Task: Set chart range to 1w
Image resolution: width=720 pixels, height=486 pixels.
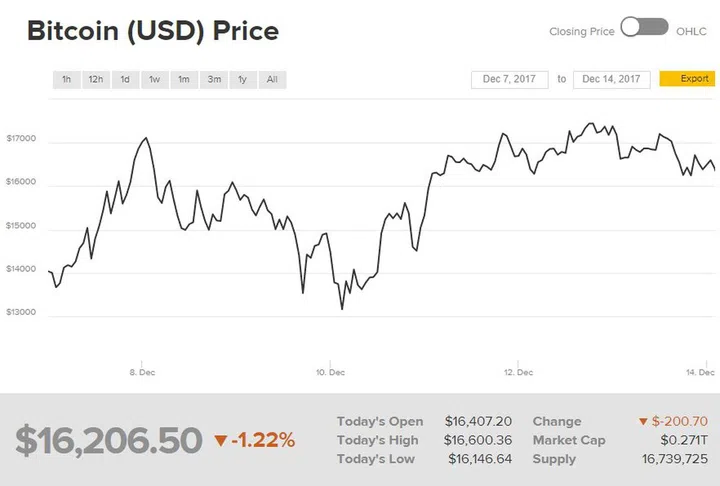Action: pyautogui.click(x=155, y=80)
